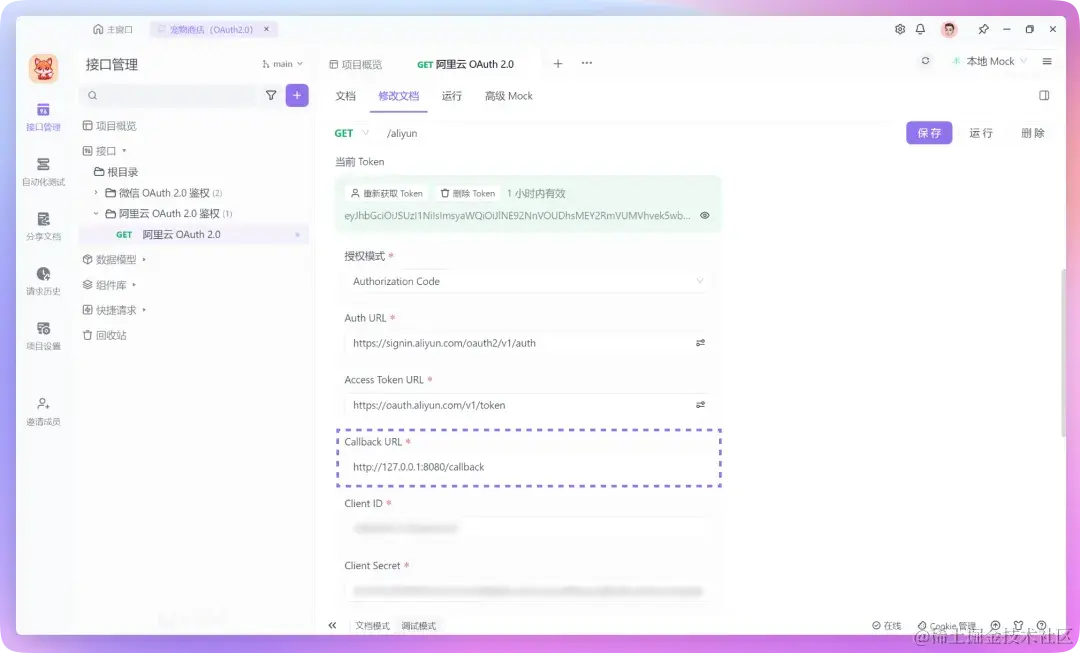Image resolution: width=1080 pixels, height=653 pixels.
Task: Add a new tab with plus icon
Action: pos(558,63)
